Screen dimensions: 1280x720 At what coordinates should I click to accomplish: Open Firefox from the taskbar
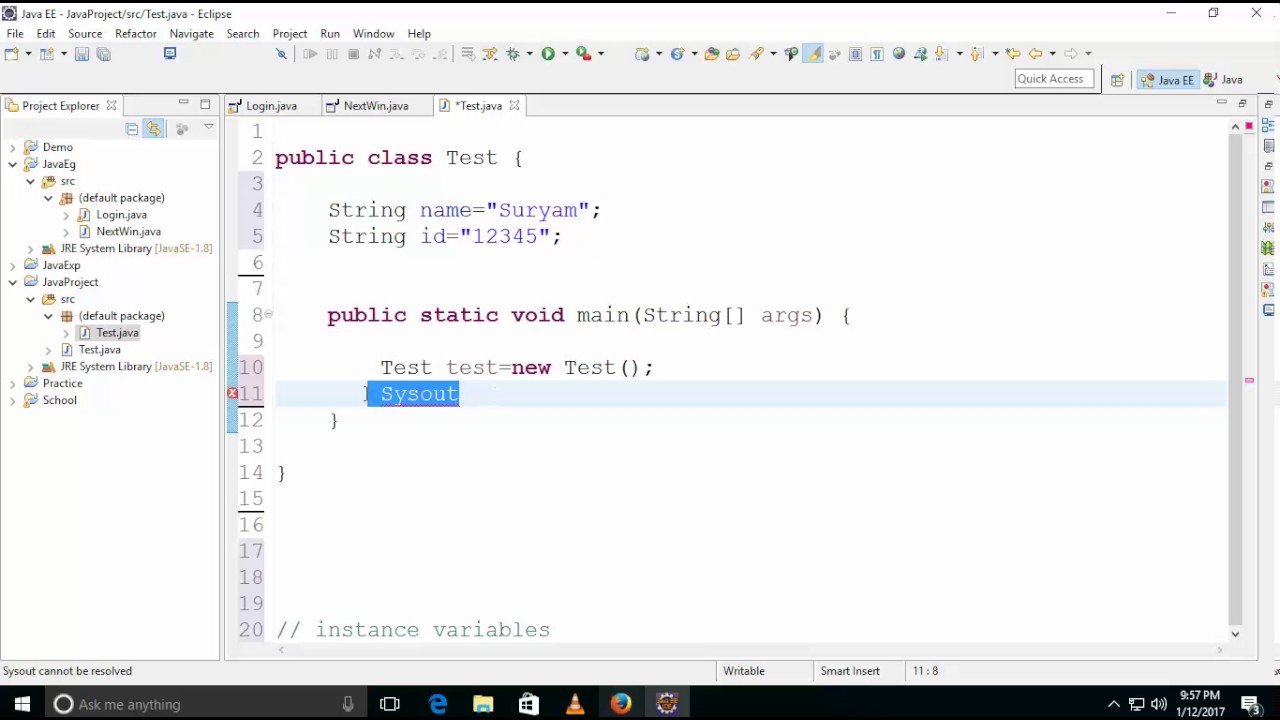621,704
